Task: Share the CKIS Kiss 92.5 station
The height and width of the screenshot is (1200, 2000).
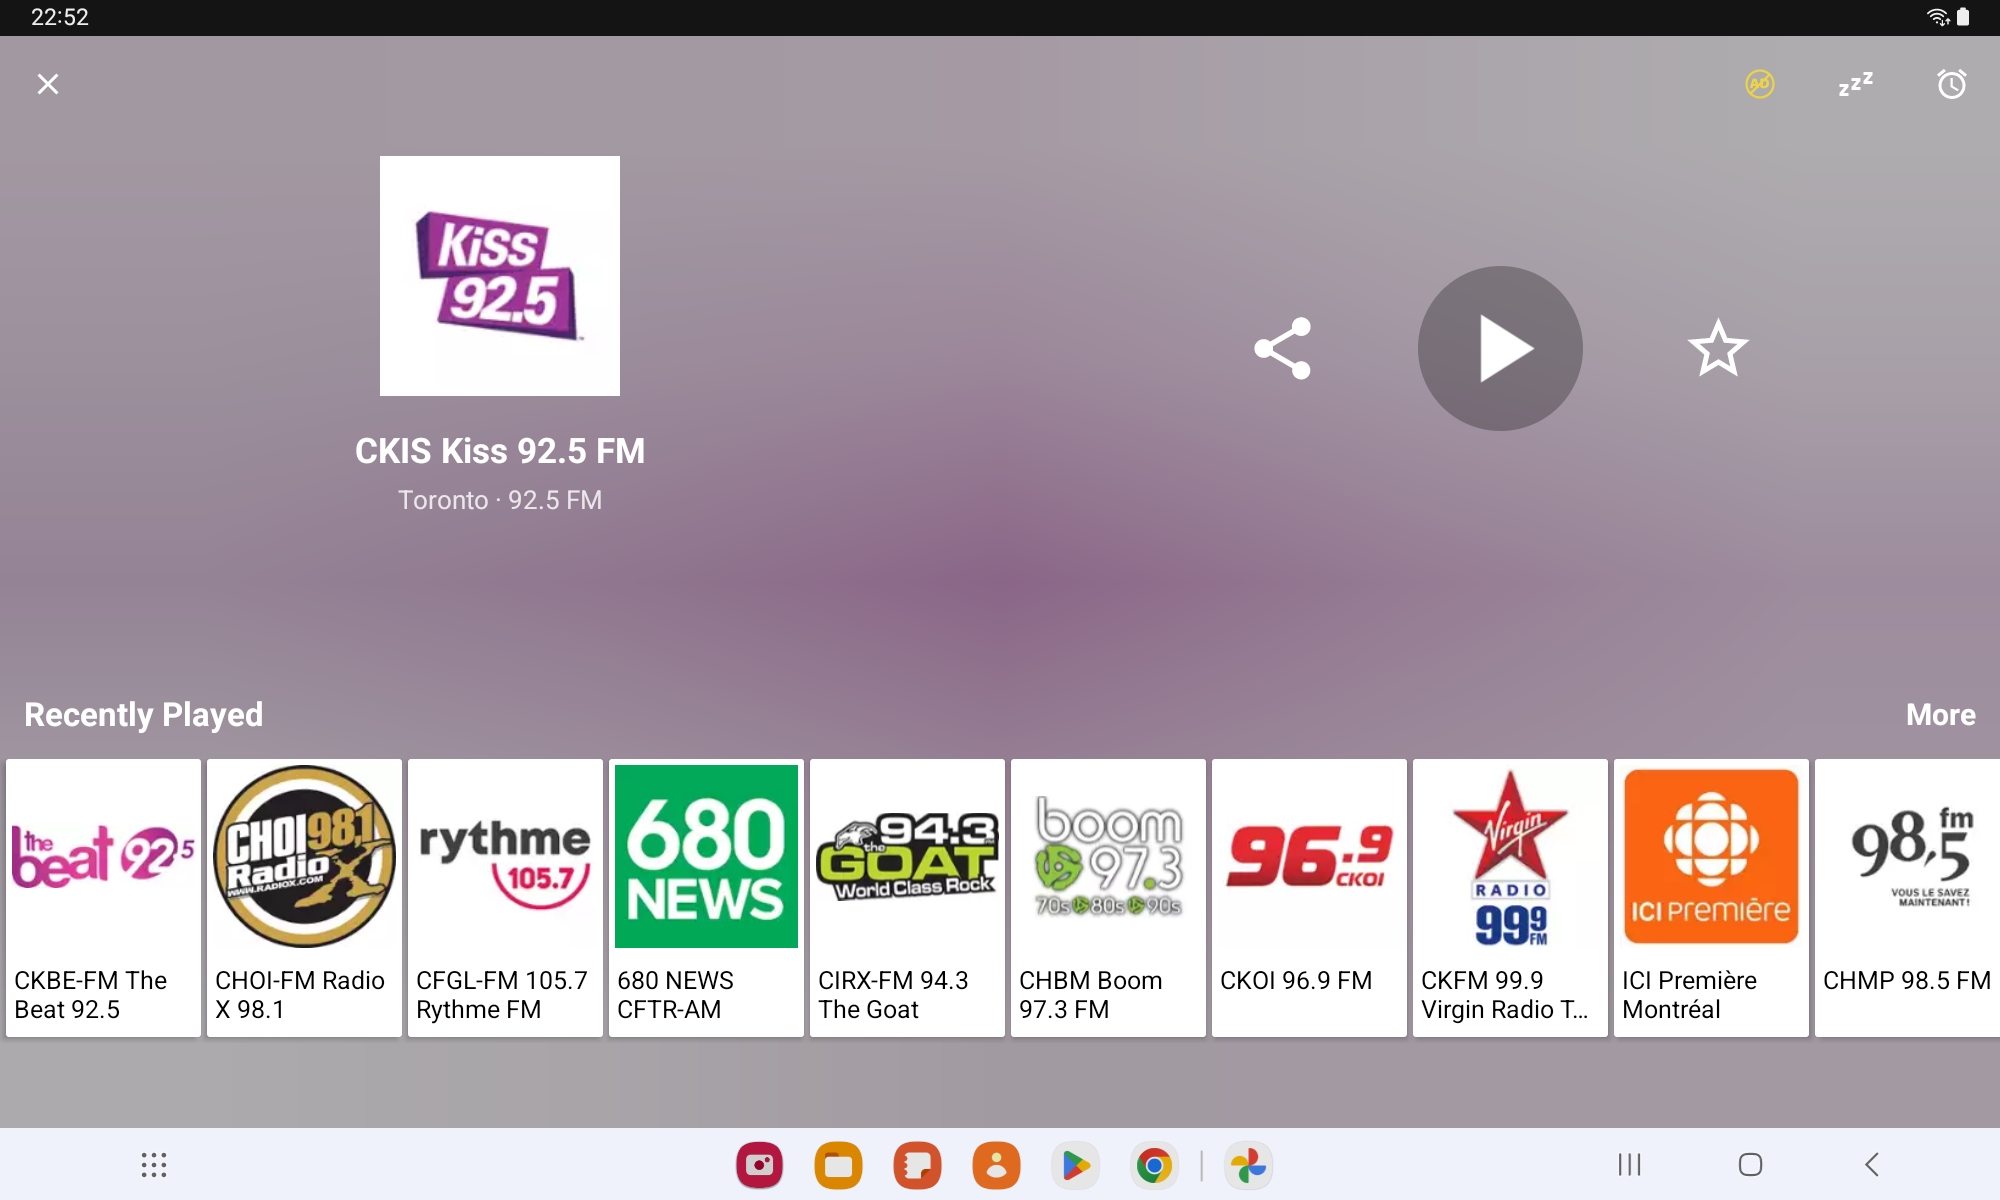Action: [x=1282, y=348]
